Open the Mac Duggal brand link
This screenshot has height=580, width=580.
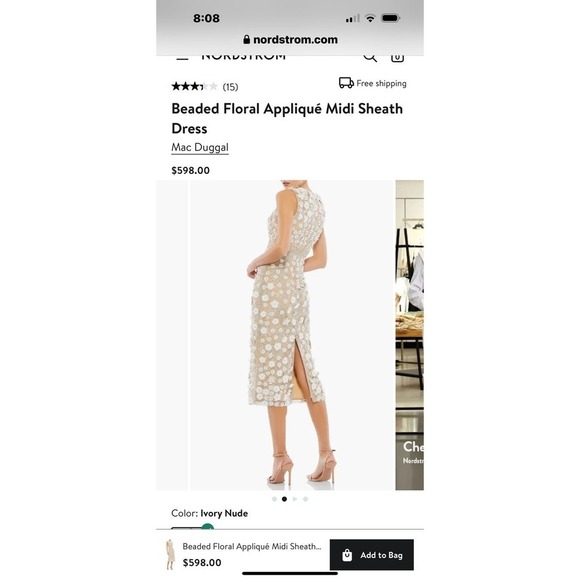(x=200, y=147)
